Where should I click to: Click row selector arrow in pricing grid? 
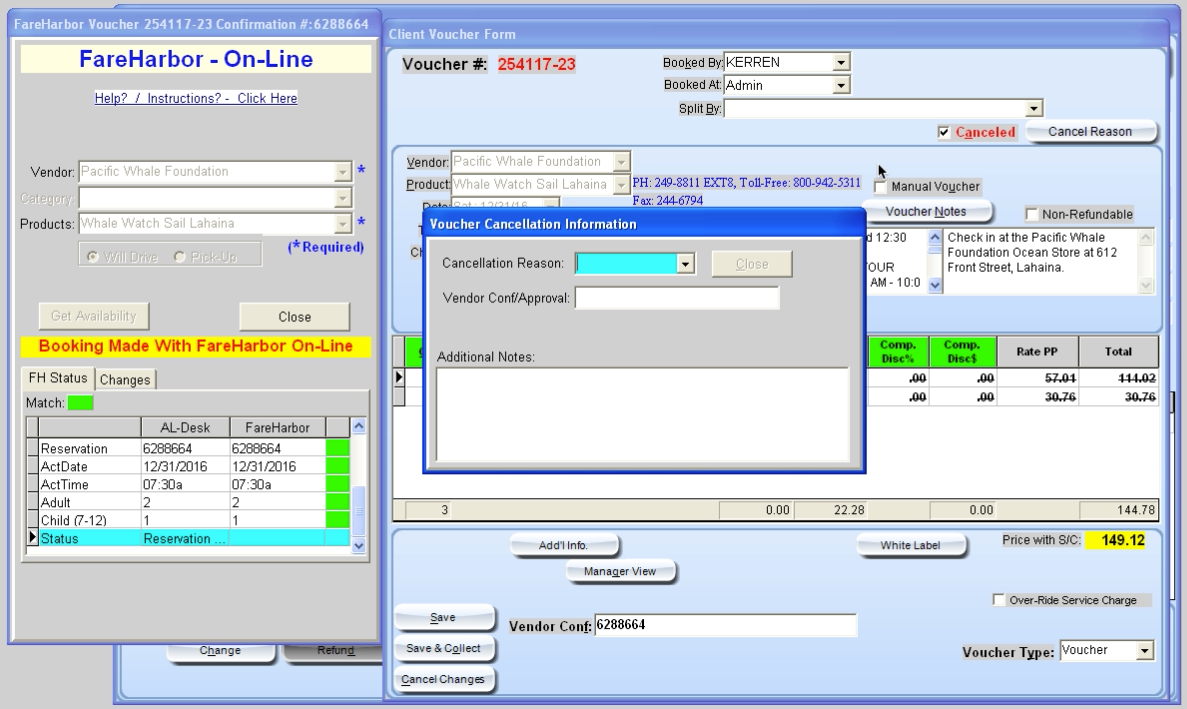coord(399,377)
